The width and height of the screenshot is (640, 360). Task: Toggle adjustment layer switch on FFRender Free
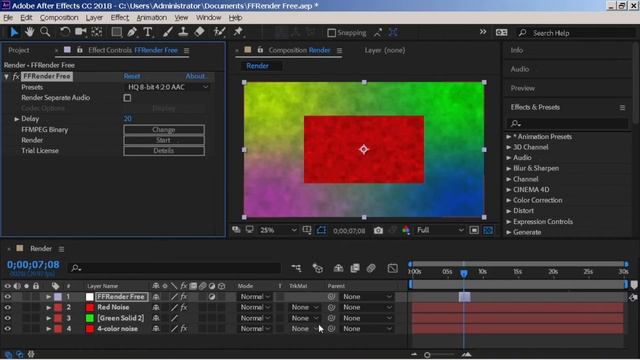pyautogui.click(x=212, y=297)
